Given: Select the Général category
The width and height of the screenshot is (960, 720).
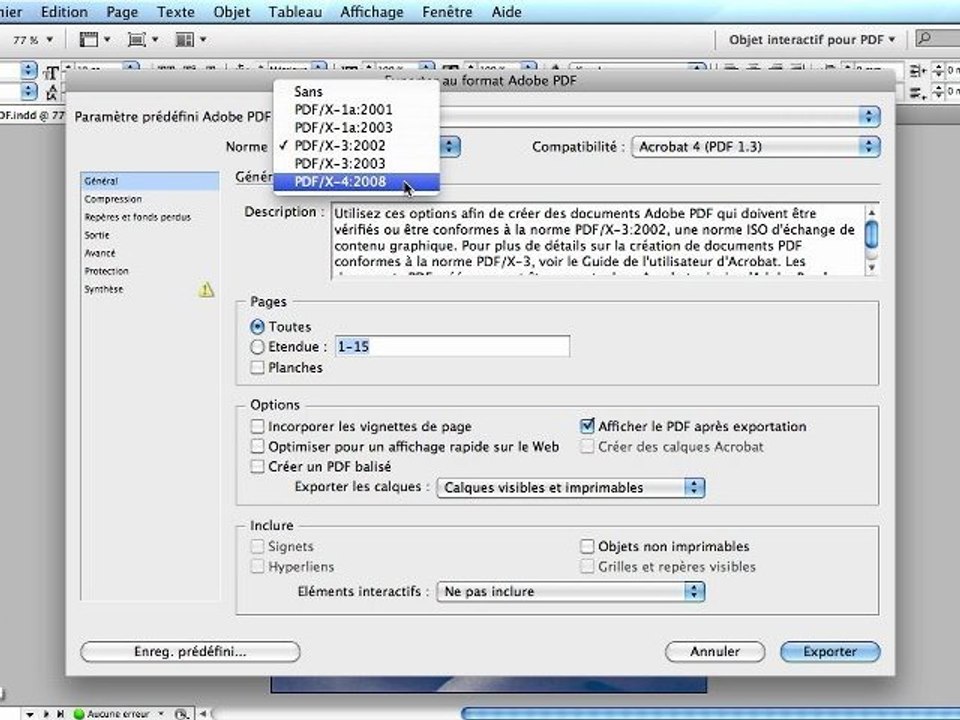Looking at the screenshot, I should 149,181.
